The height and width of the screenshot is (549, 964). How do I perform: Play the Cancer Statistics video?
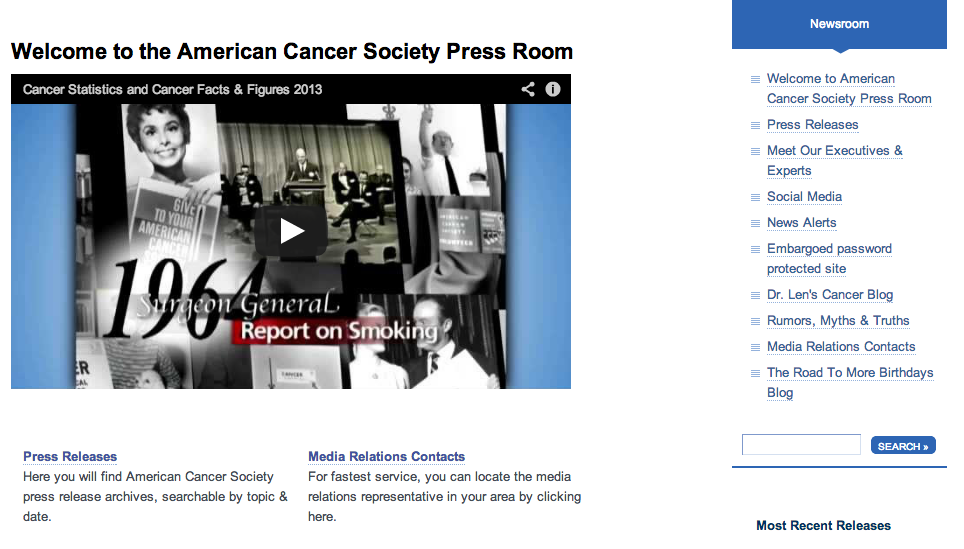(x=291, y=231)
